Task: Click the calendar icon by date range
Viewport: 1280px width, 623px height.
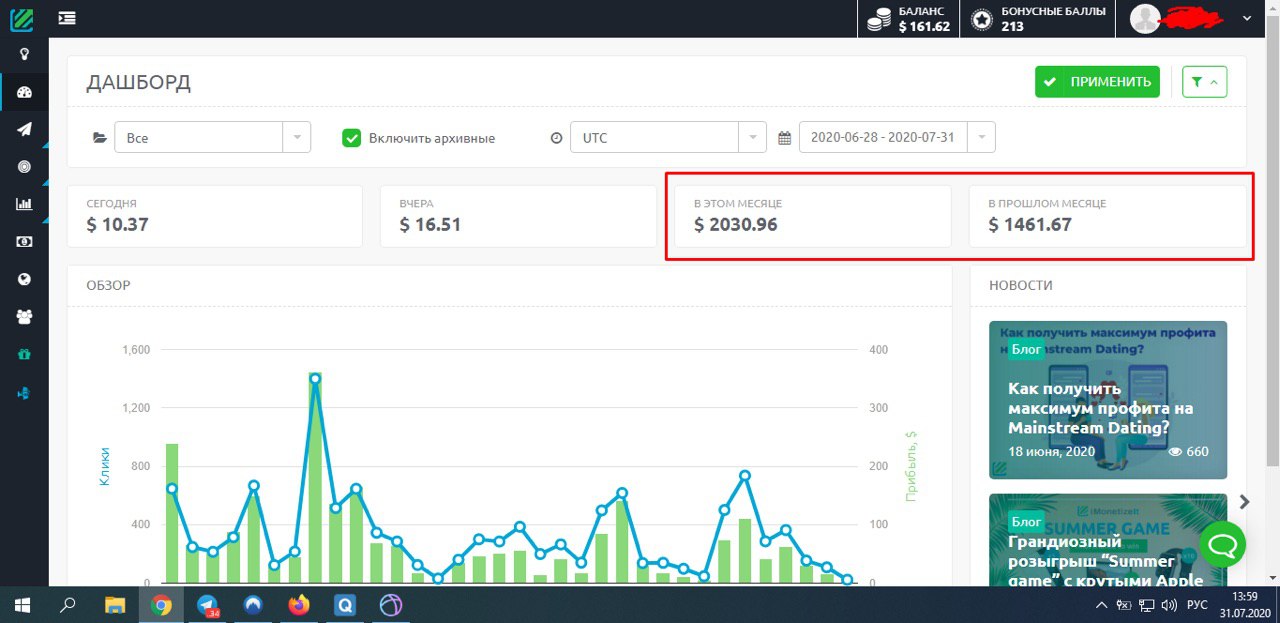Action: (784, 138)
